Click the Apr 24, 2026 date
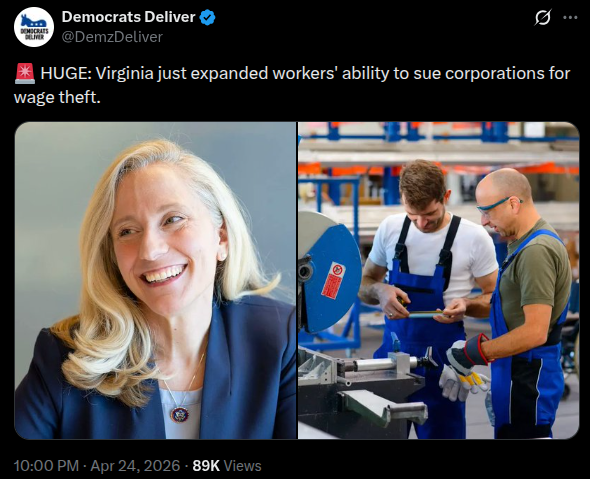Viewport: 590px width, 479px height. click(x=135, y=466)
